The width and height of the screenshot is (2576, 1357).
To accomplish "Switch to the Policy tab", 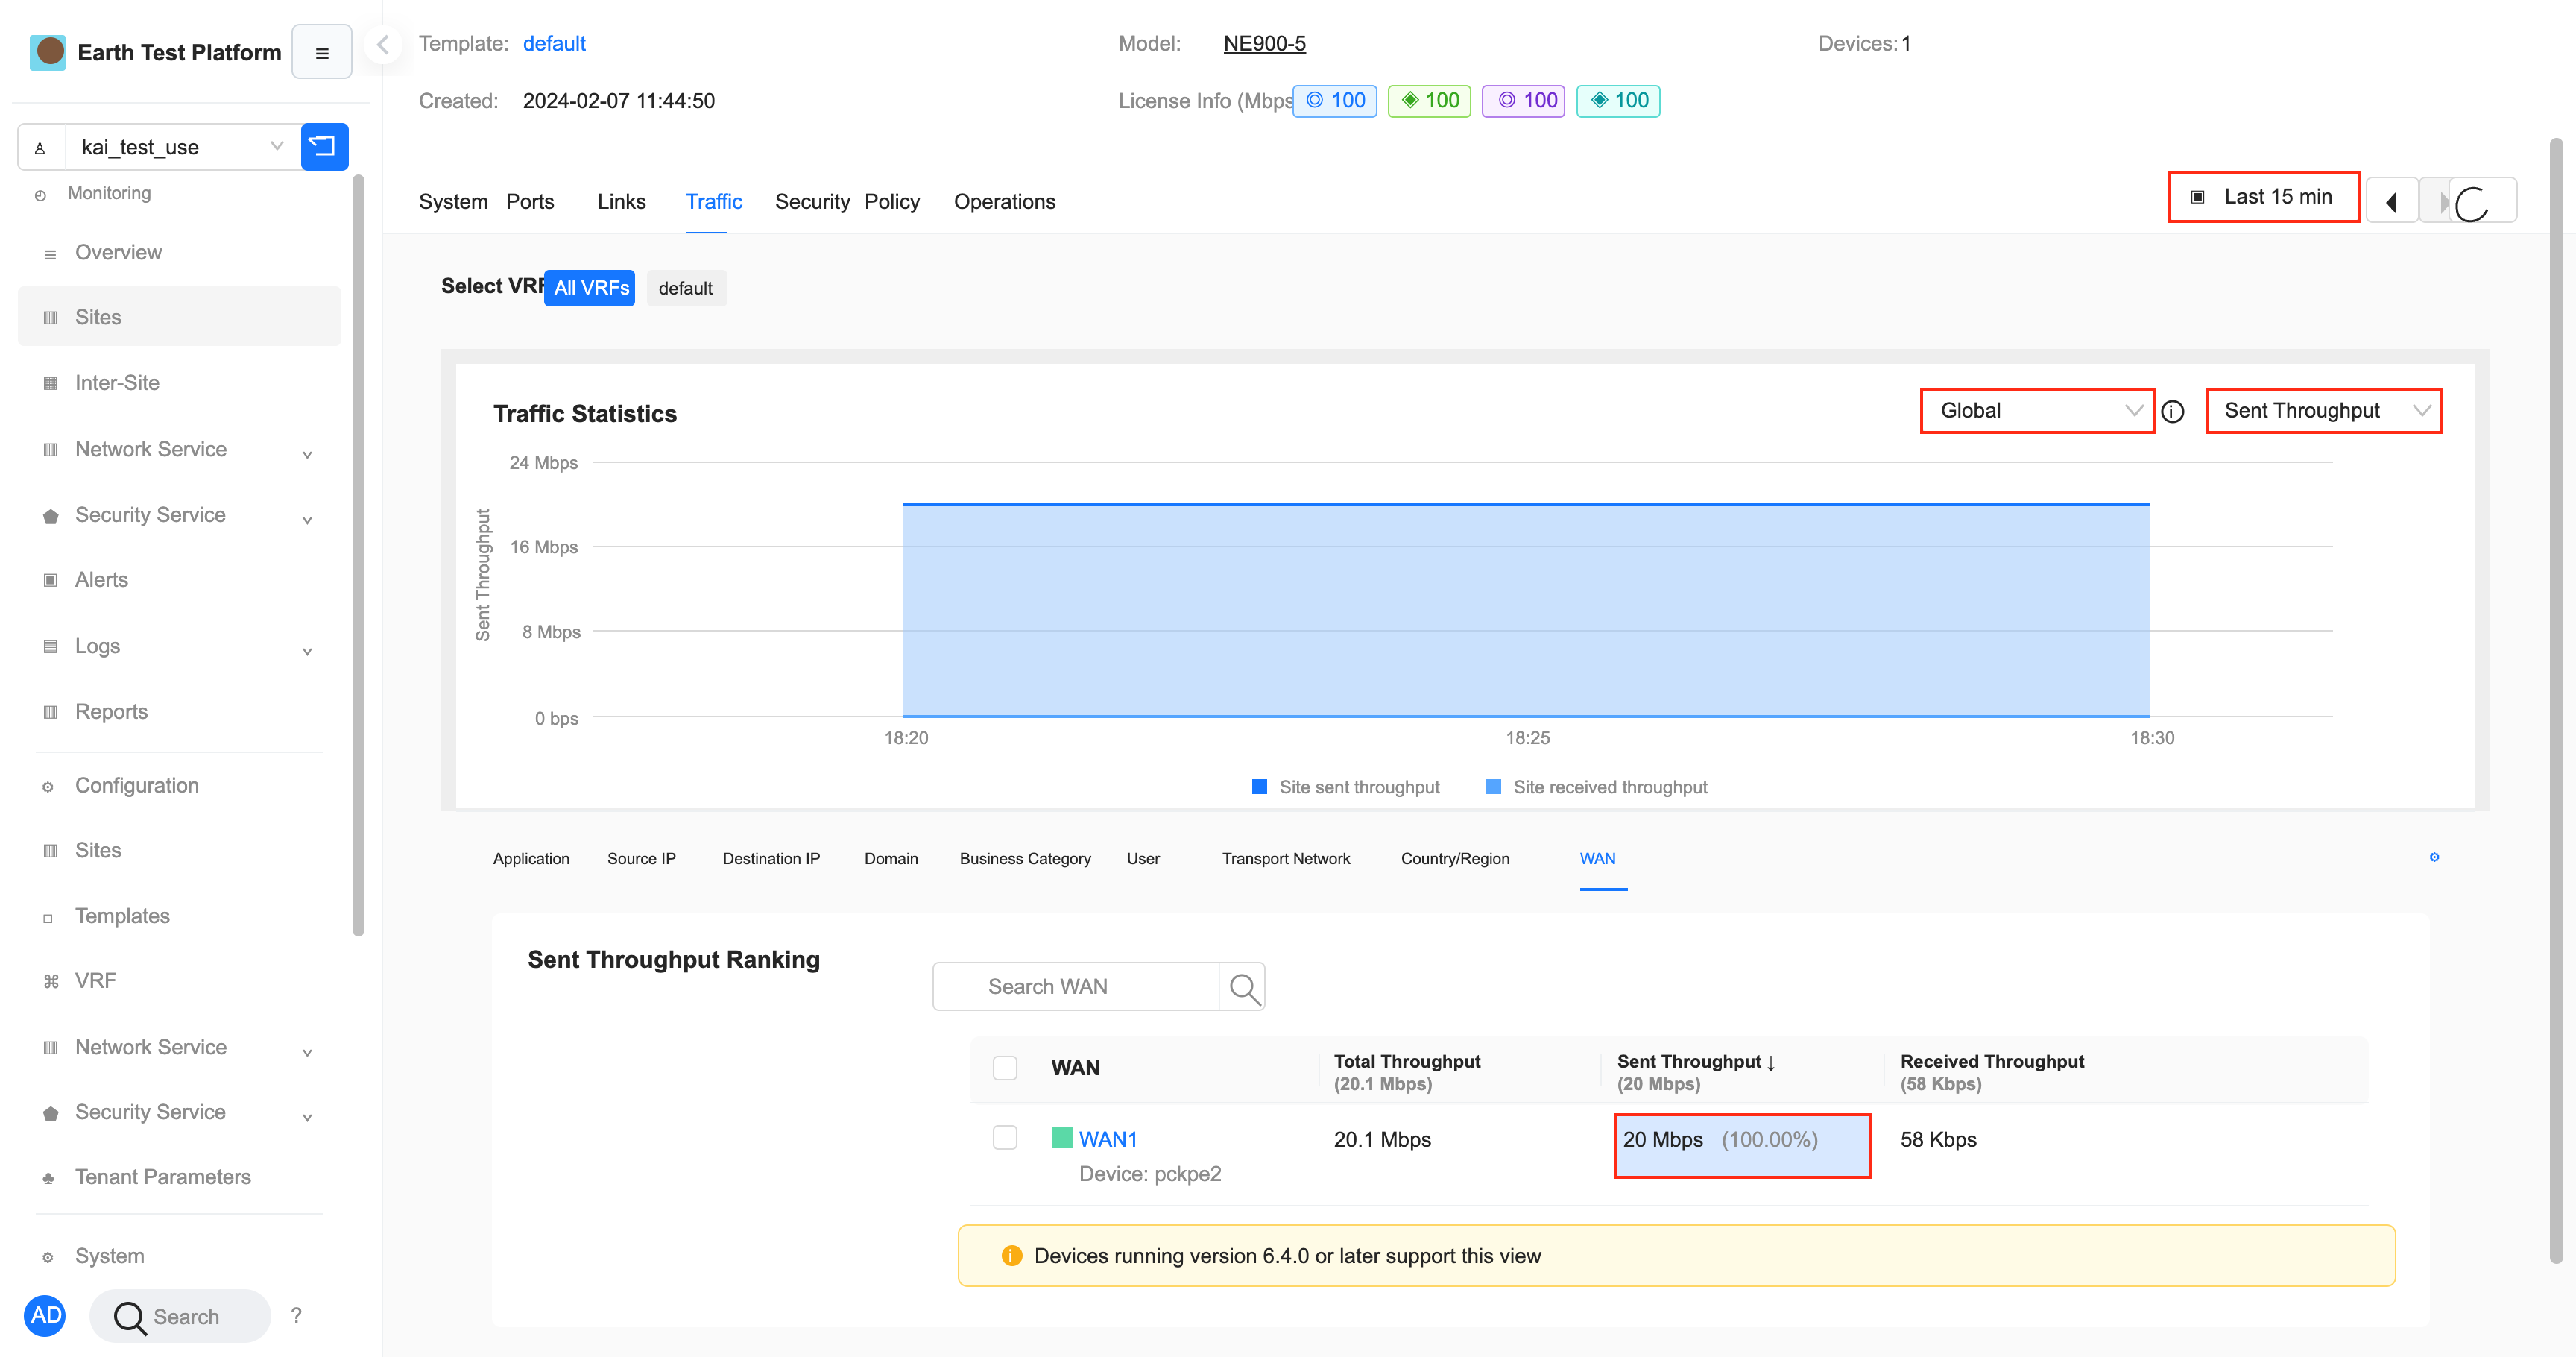I will pos(892,202).
